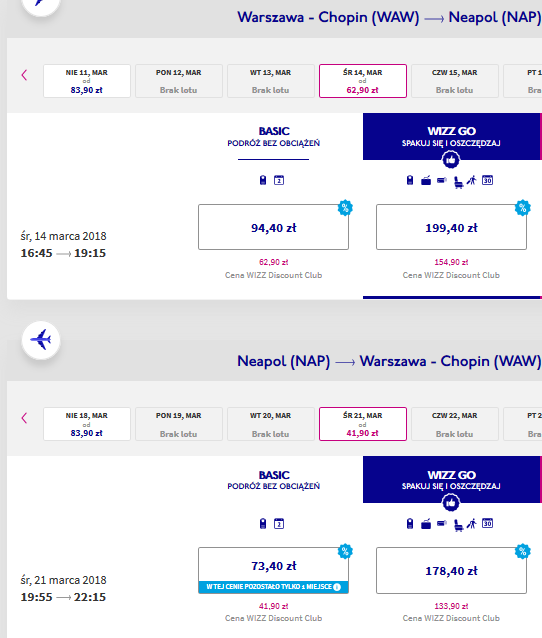Screen dimensions: 542x638
Task: Click the seat icon in the outbound WIZZ GO features
Action: [458, 181]
